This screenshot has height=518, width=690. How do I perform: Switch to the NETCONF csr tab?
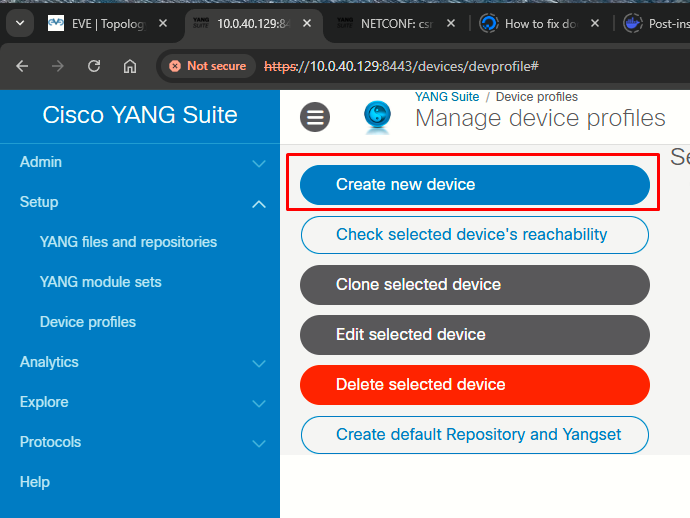click(x=396, y=24)
